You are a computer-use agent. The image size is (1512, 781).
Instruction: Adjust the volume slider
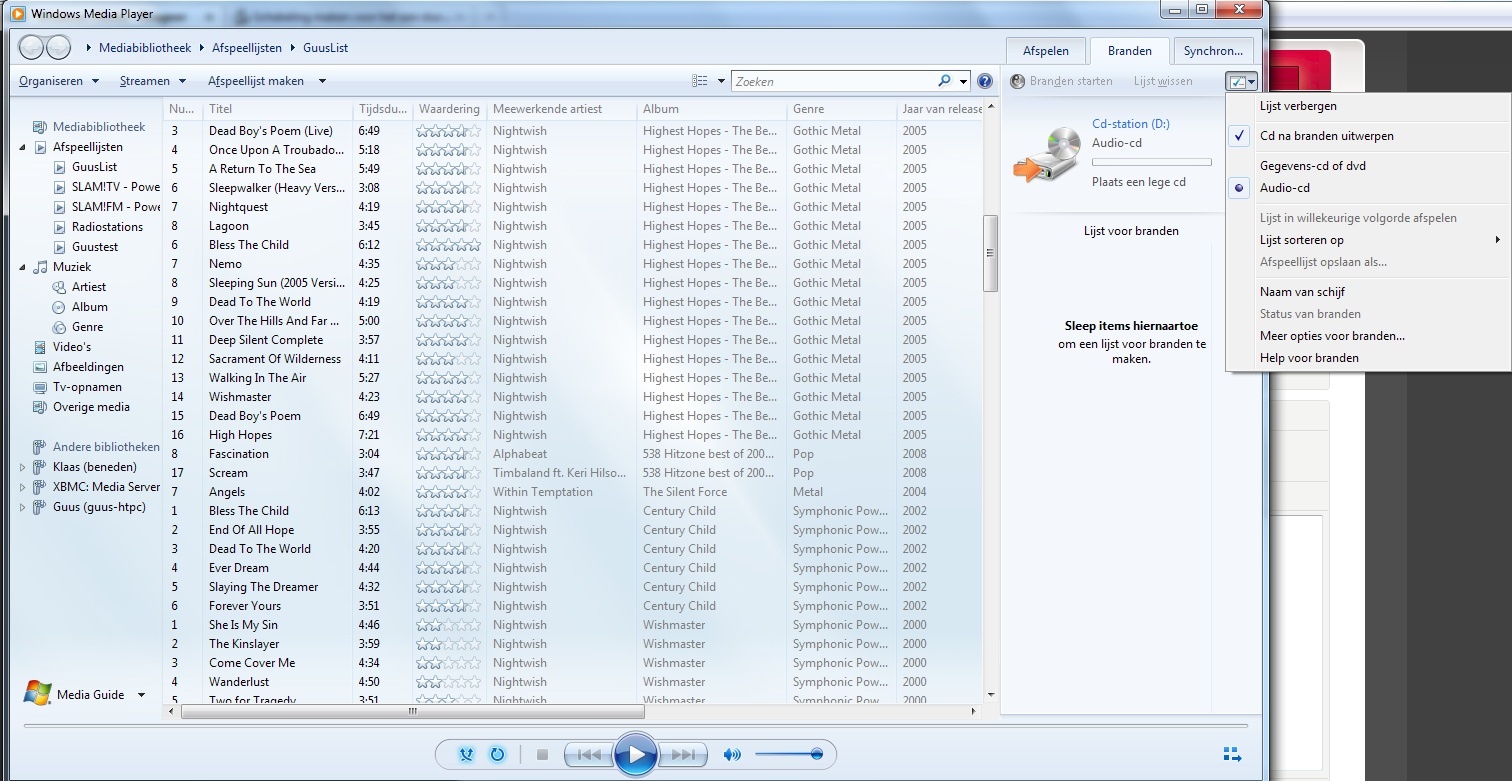click(x=789, y=754)
